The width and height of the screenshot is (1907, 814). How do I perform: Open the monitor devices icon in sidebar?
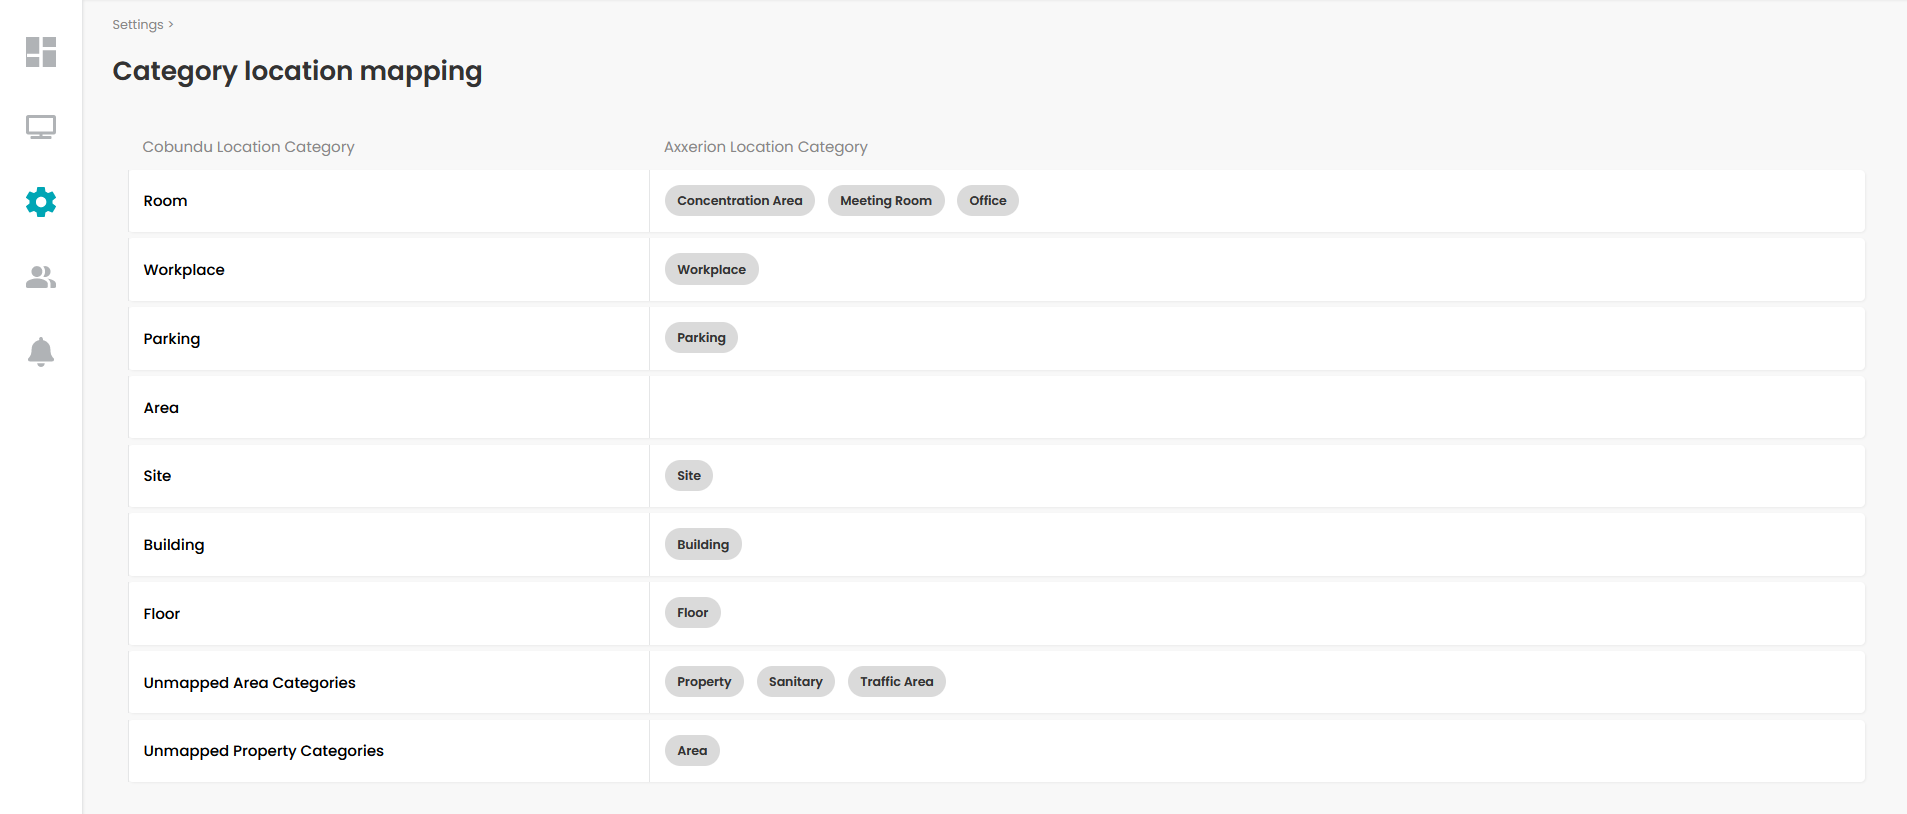click(x=41, y=127)
